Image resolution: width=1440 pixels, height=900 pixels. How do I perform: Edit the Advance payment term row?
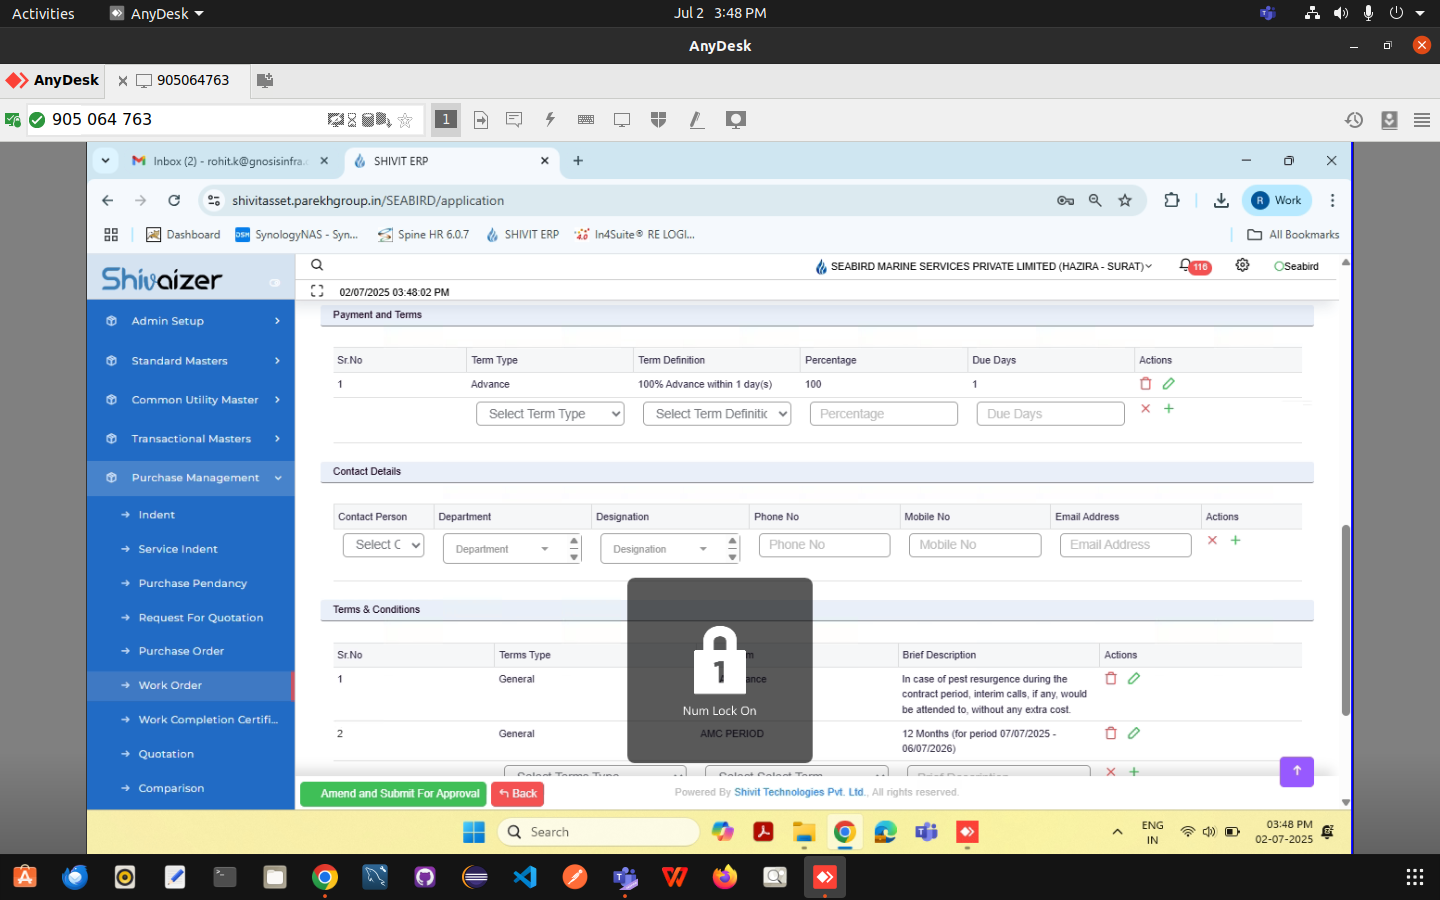coord(1169,384)
